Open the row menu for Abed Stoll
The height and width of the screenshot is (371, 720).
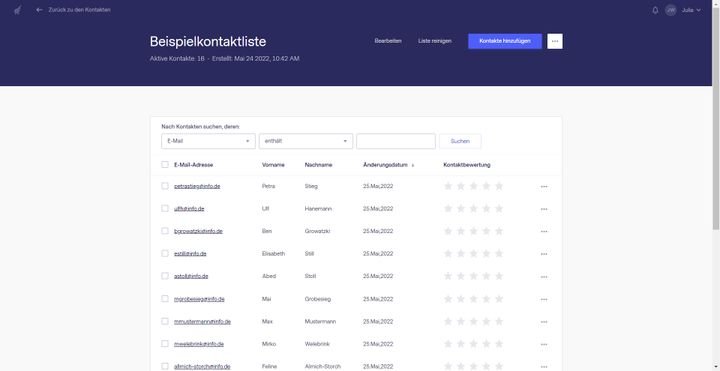544,277
